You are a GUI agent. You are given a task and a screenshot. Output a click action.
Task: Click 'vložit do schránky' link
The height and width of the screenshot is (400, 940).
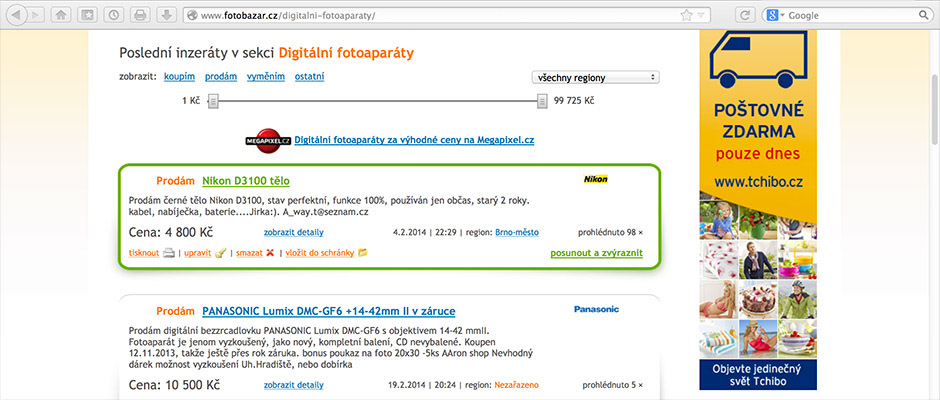pyautogui.click(x=320, y=253)
